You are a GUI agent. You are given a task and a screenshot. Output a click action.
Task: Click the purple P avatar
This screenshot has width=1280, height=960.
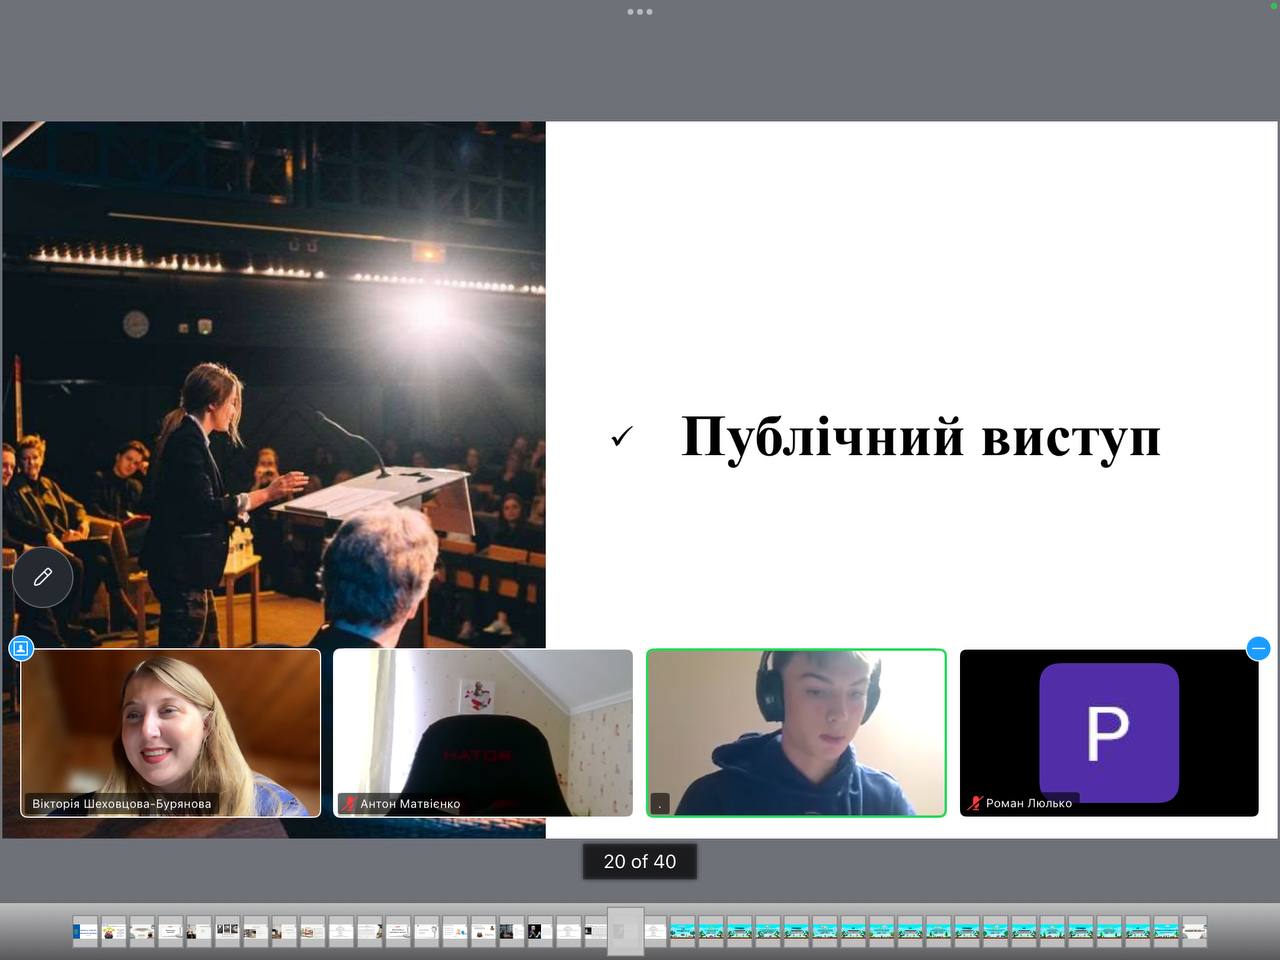tap(1108, 732)
